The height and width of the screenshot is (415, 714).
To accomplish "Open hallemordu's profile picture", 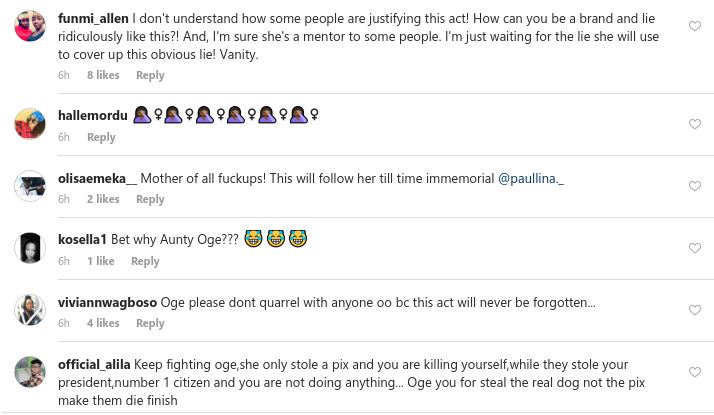I will coord(30,124).
